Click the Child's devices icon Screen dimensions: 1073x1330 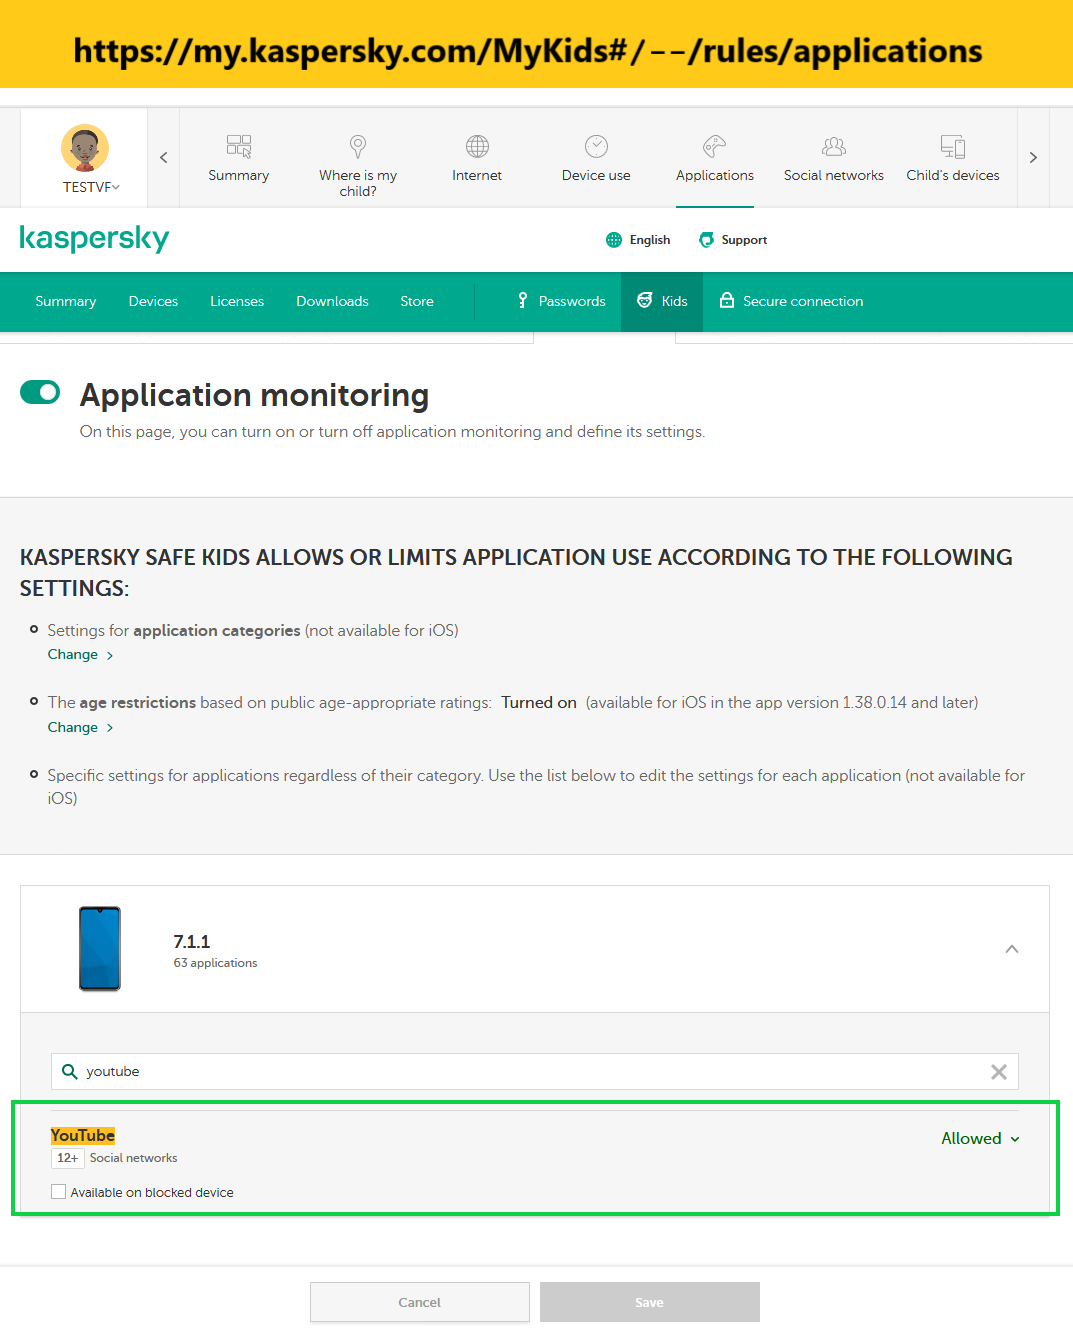952,147
